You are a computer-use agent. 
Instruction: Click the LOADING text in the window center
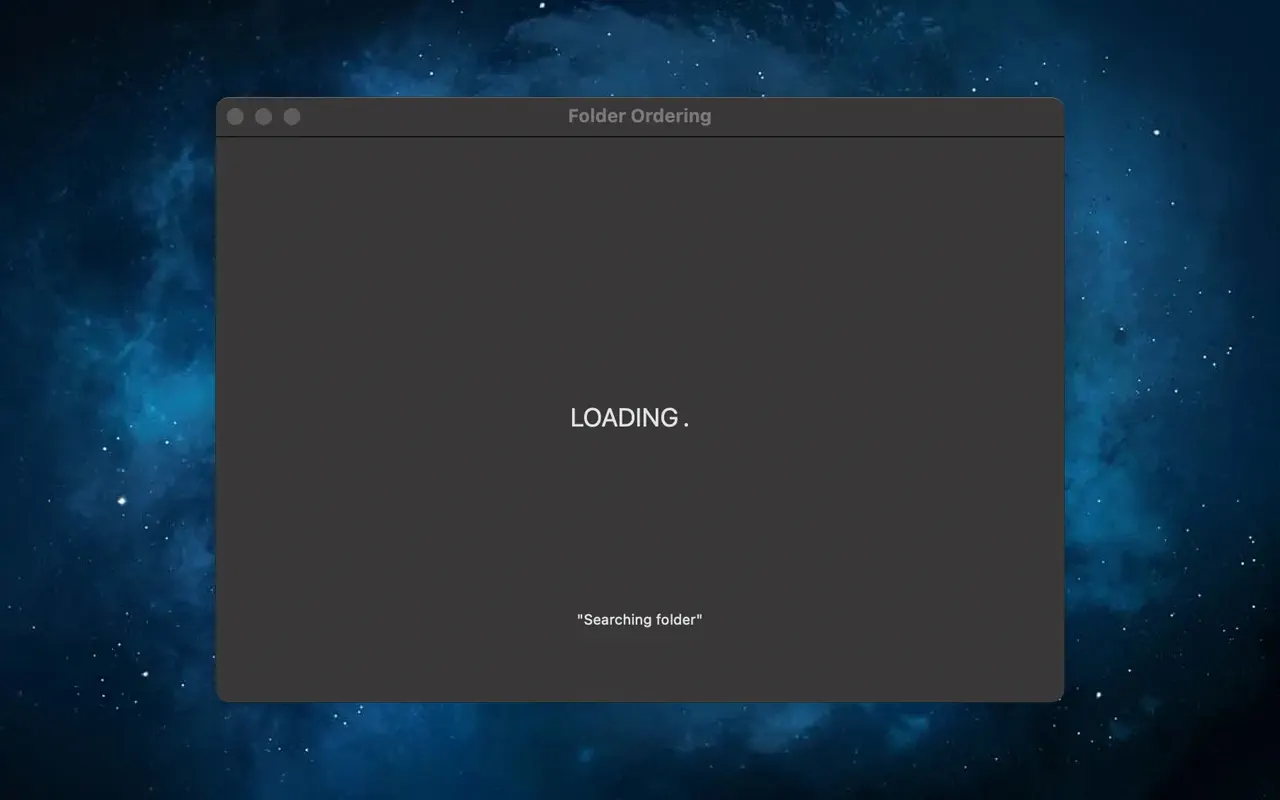623,417
